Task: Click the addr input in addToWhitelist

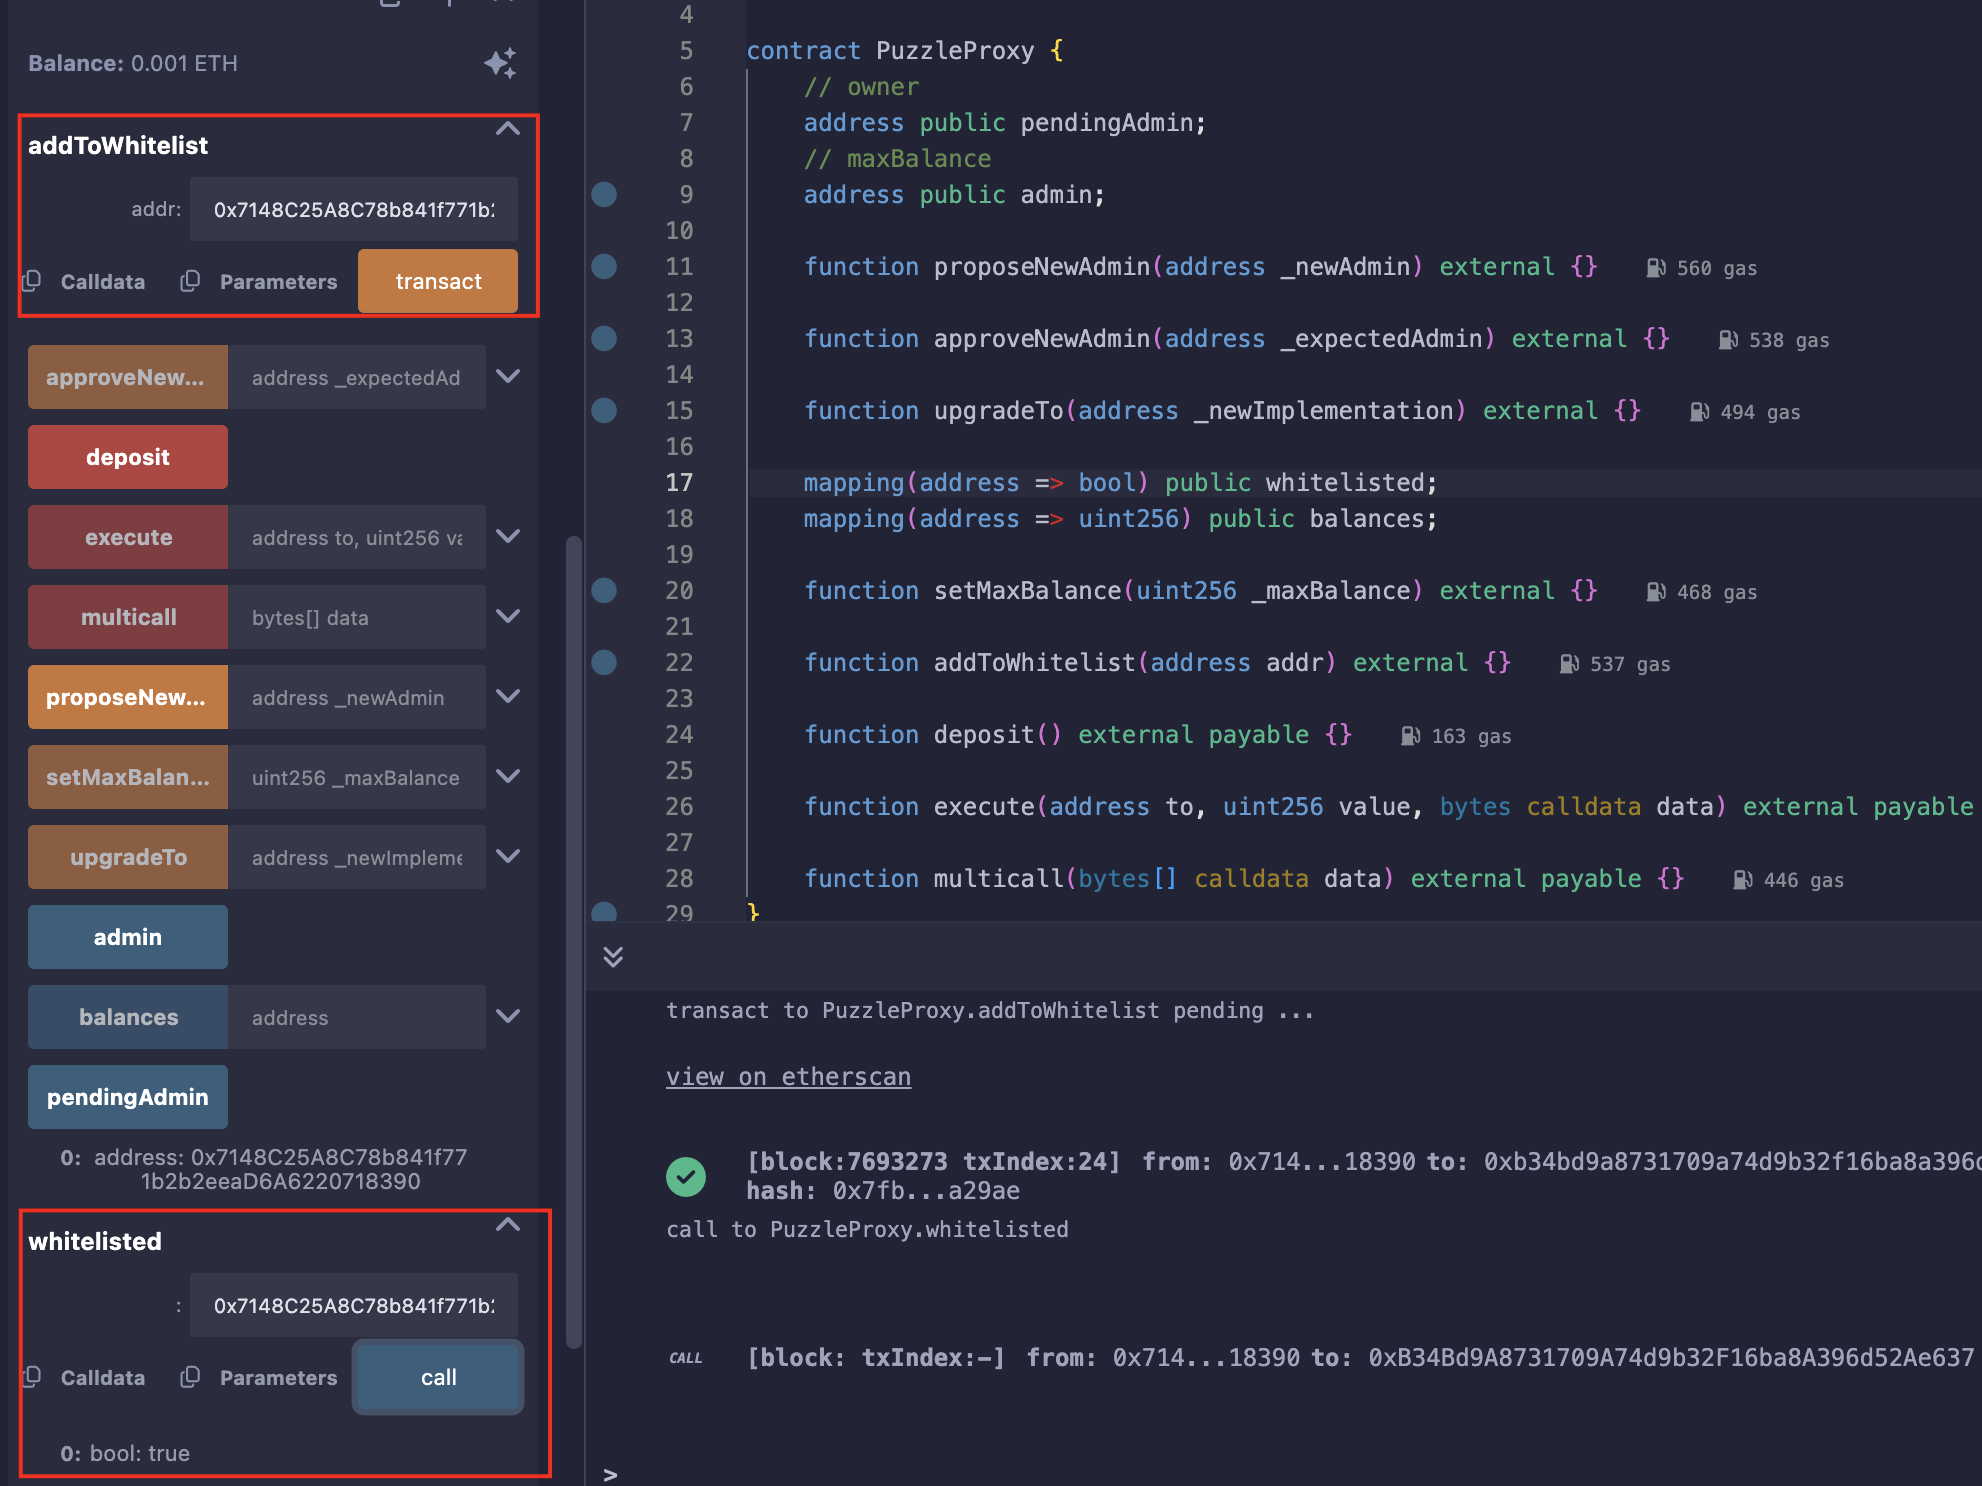Action: tap(354, 209)
